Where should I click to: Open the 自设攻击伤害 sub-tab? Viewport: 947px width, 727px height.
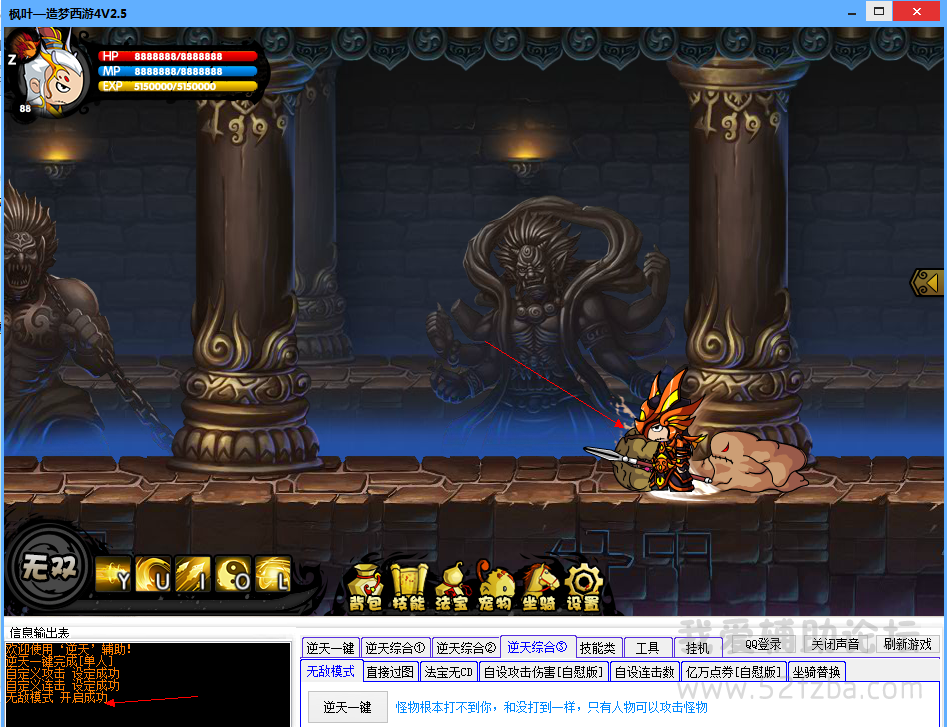coord(544,671)
